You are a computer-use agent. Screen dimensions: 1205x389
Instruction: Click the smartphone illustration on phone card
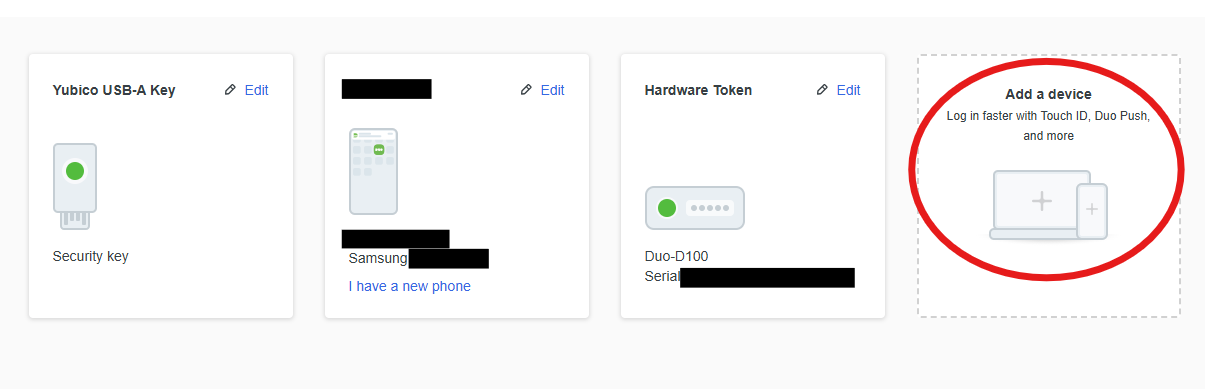(373, 171)
